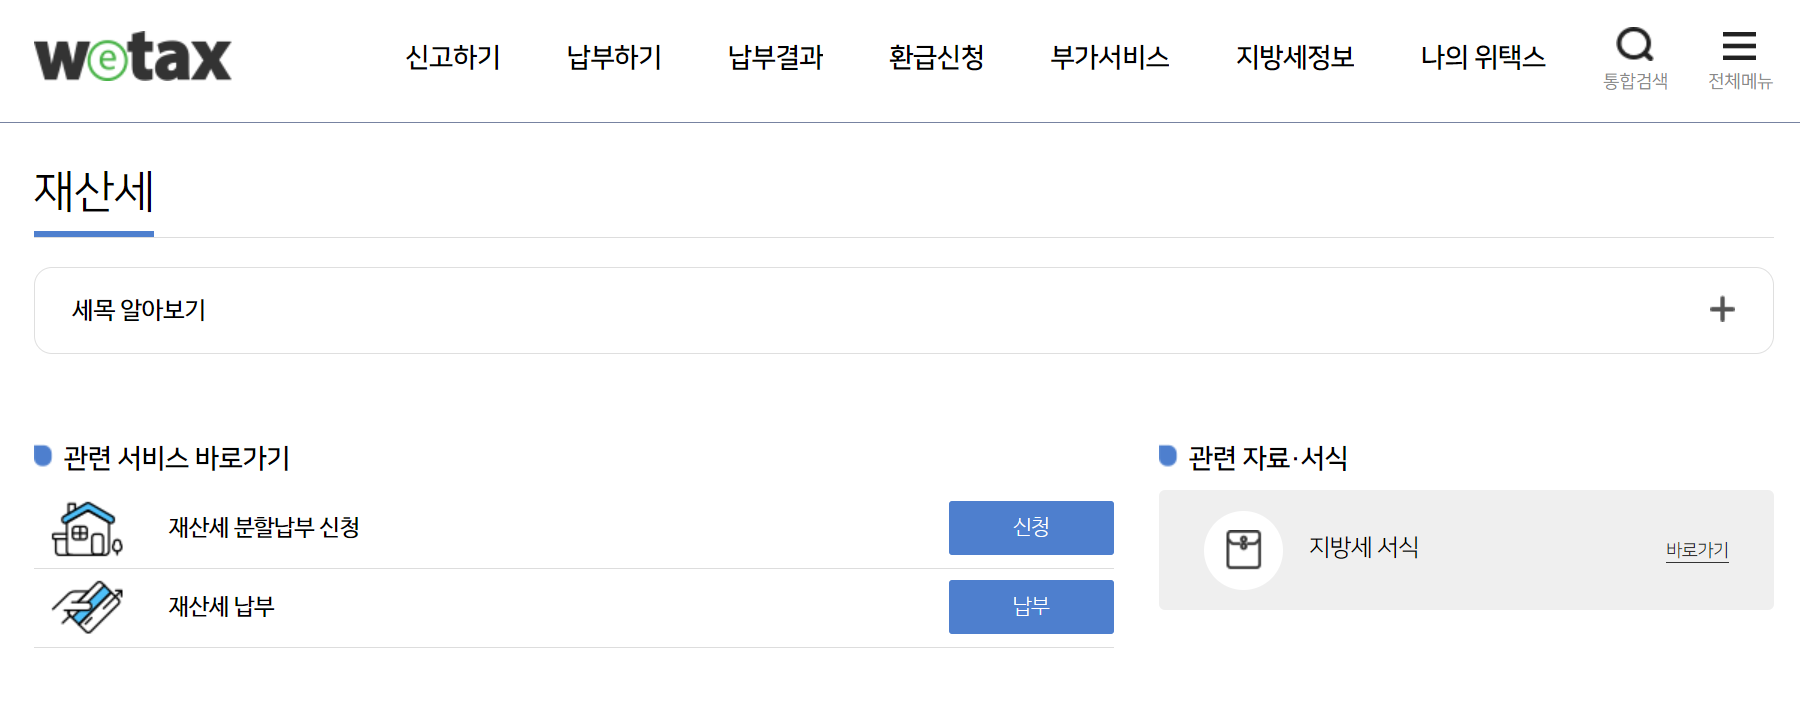Click the envelope icon next to 지방세 서식

click(x=1242, y=548)
